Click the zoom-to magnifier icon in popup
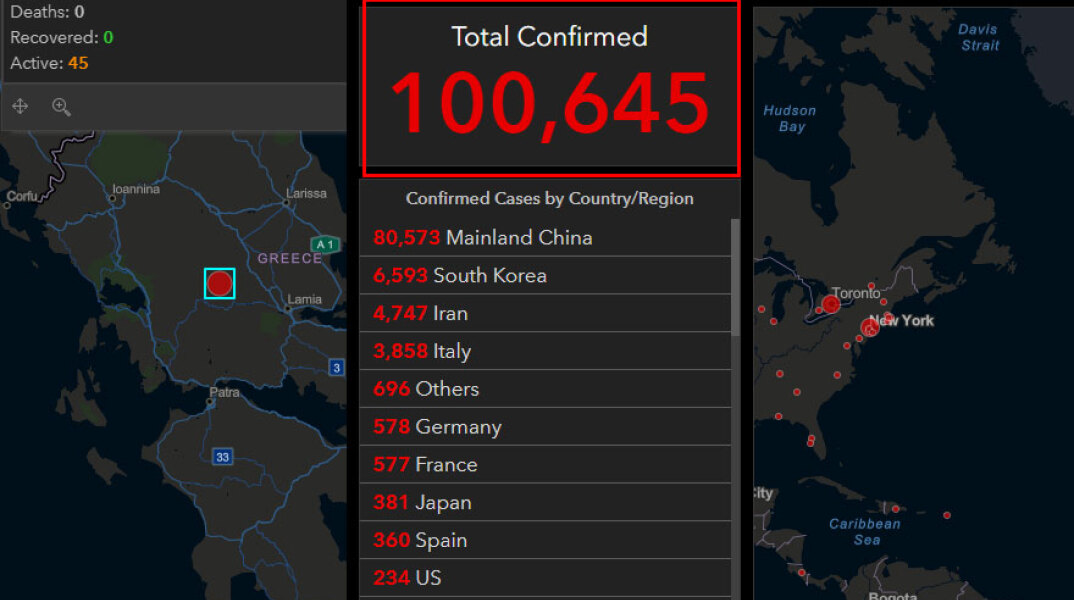Viewport: 1074px width, 600px height. (x=61, y=107)
